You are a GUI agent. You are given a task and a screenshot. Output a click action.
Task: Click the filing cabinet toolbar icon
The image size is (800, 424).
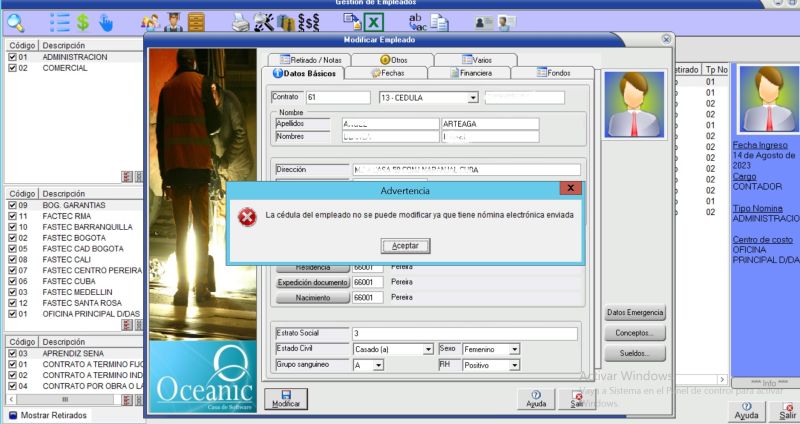tap(197, 21)
